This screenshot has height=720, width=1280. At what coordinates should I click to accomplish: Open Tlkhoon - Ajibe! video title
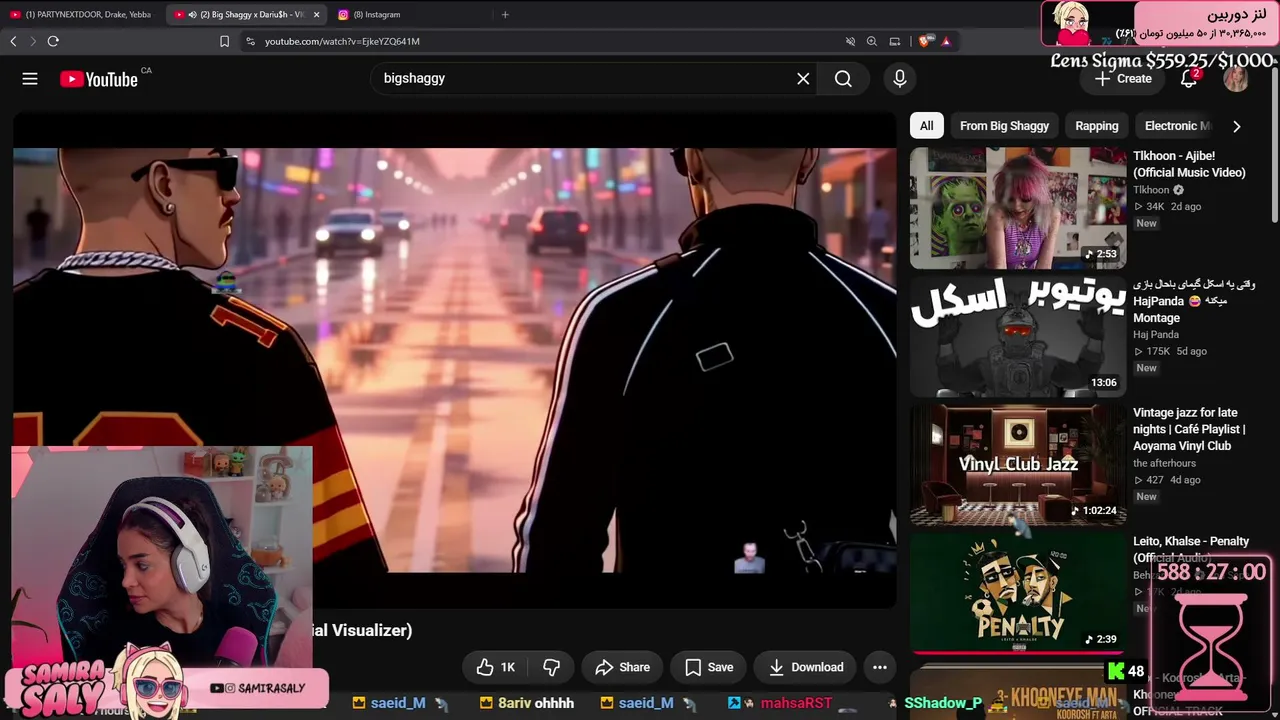coord(1189,164)
